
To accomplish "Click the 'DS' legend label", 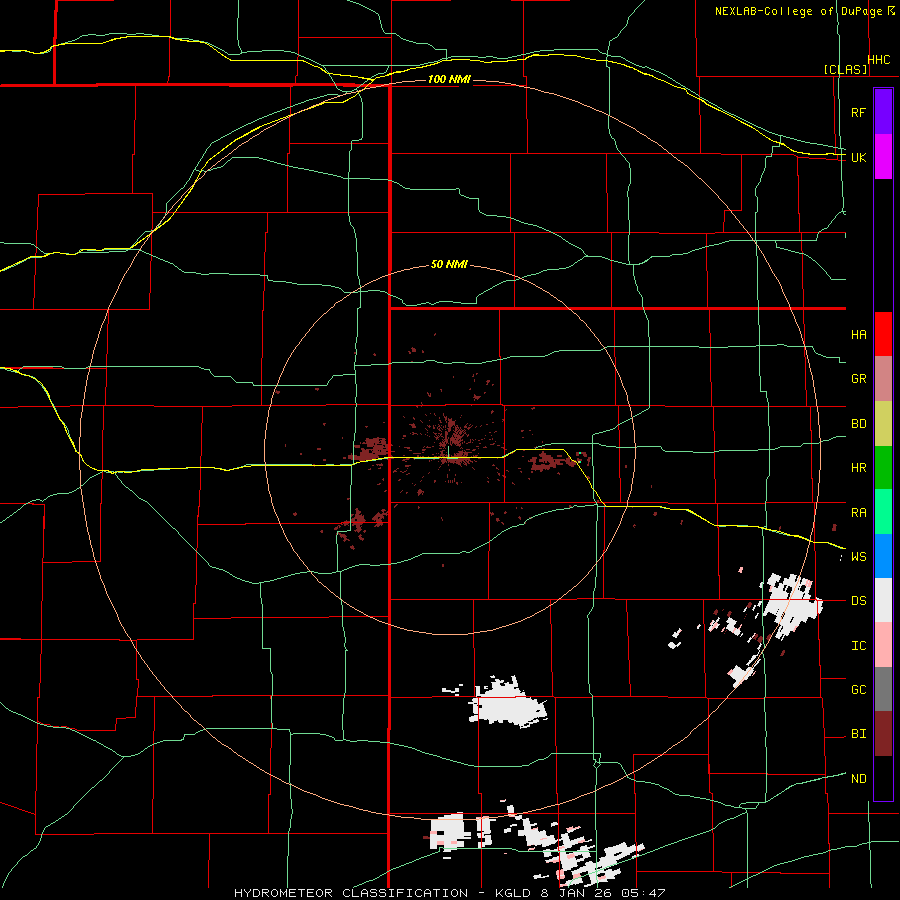I will 858,601.
